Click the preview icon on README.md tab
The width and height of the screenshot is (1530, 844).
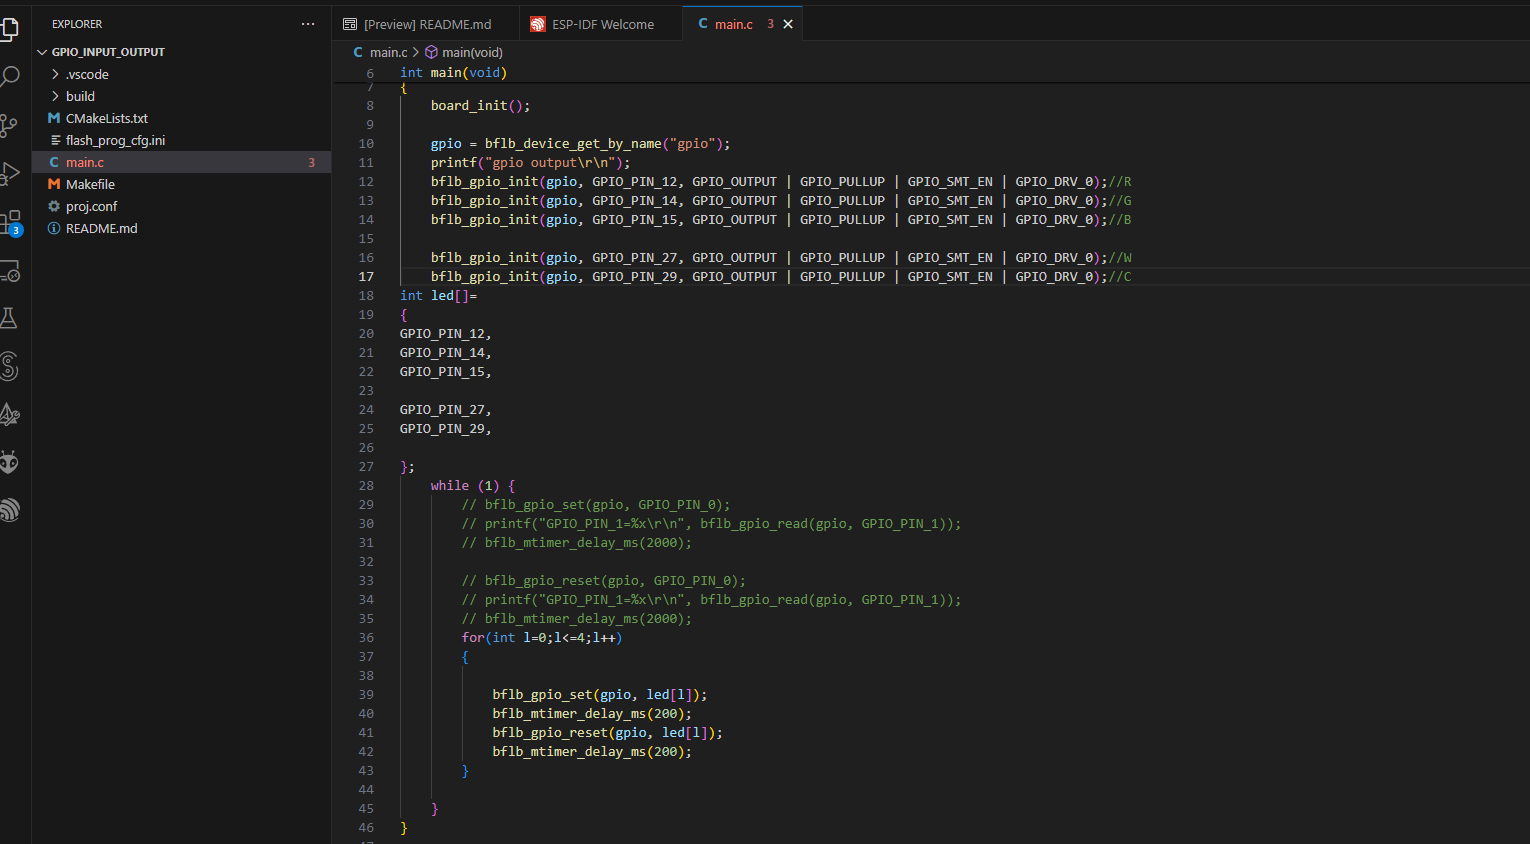coord(350,24)
